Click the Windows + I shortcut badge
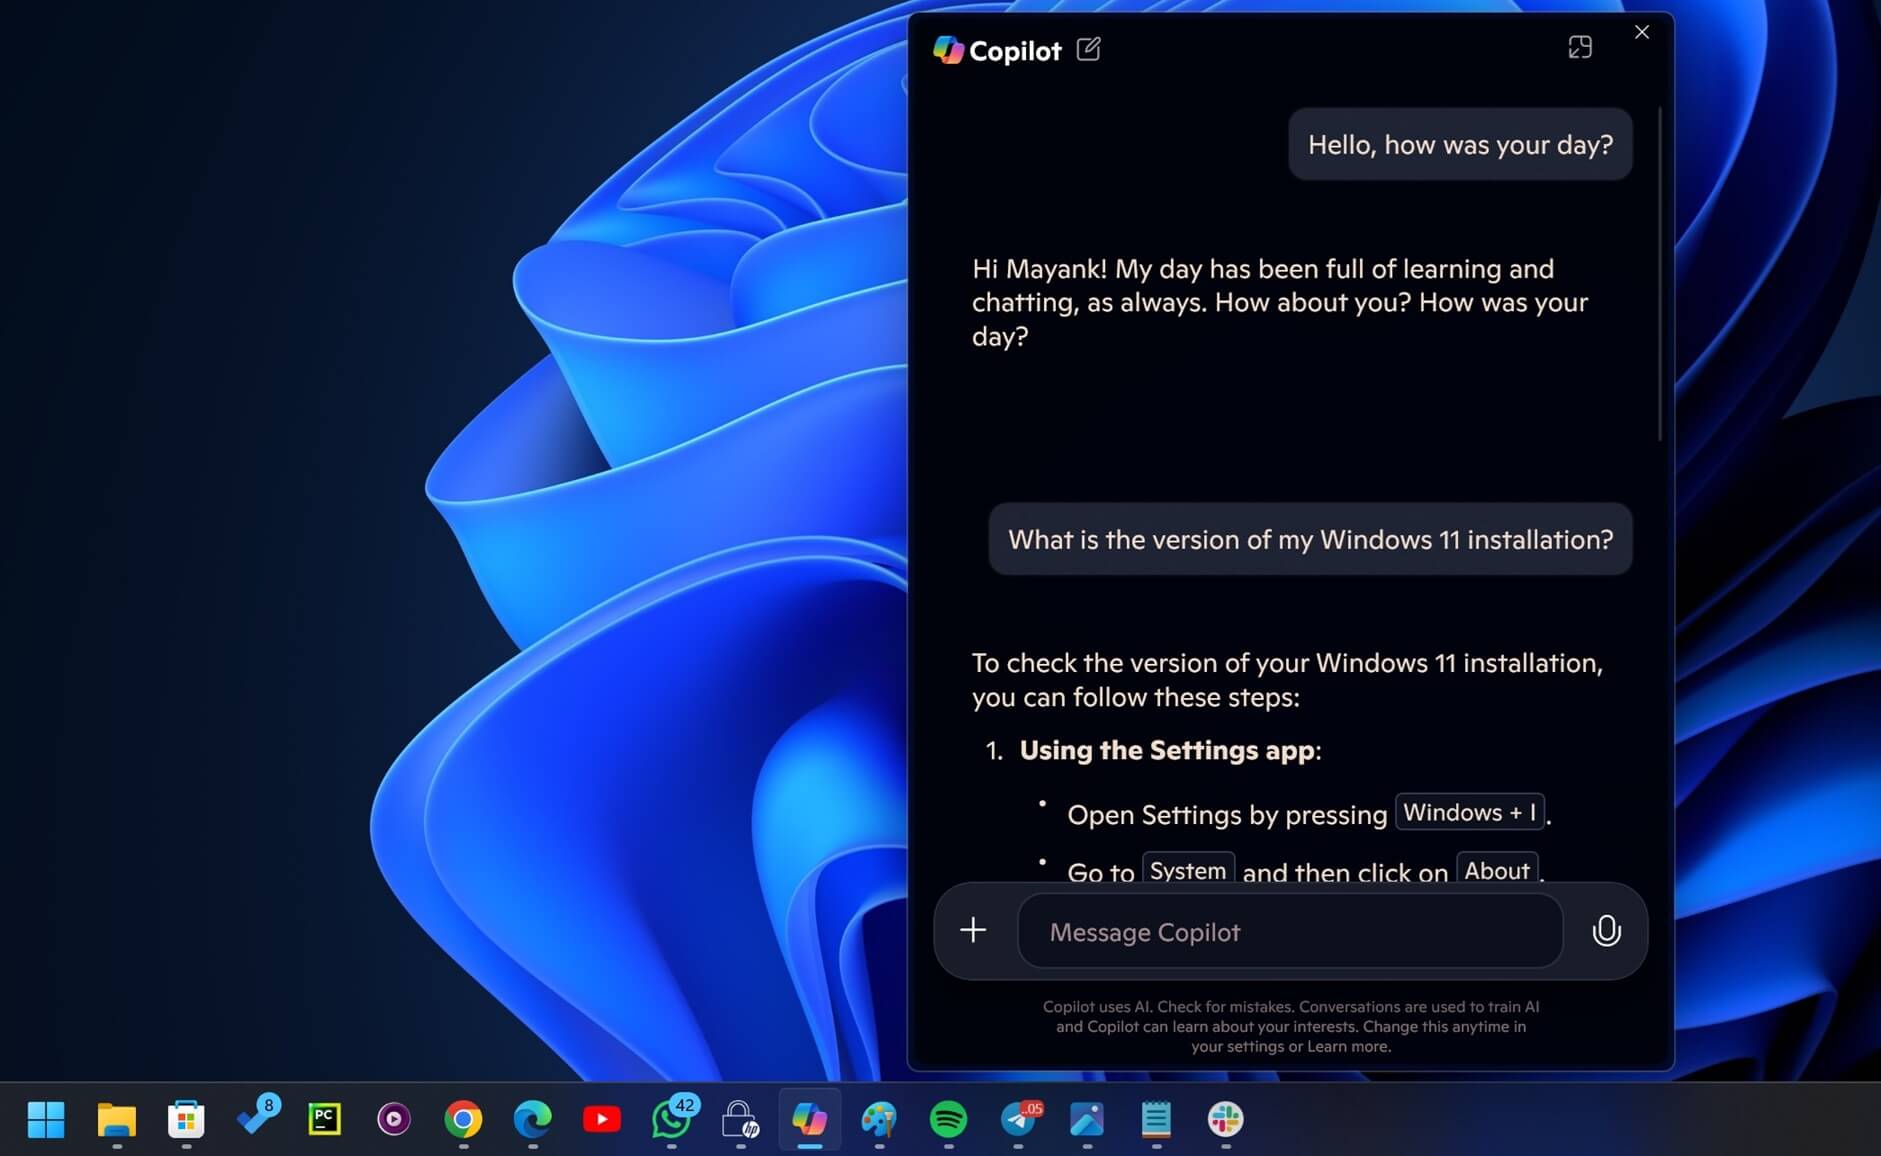1881x1156 pixels. pos(1469,812)
